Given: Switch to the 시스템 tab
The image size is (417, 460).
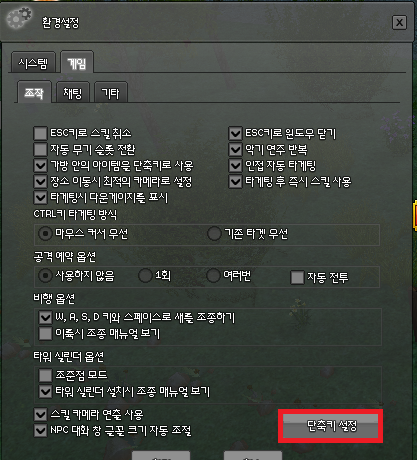Looking at the screenshot, I should click(x=33, y=63).
